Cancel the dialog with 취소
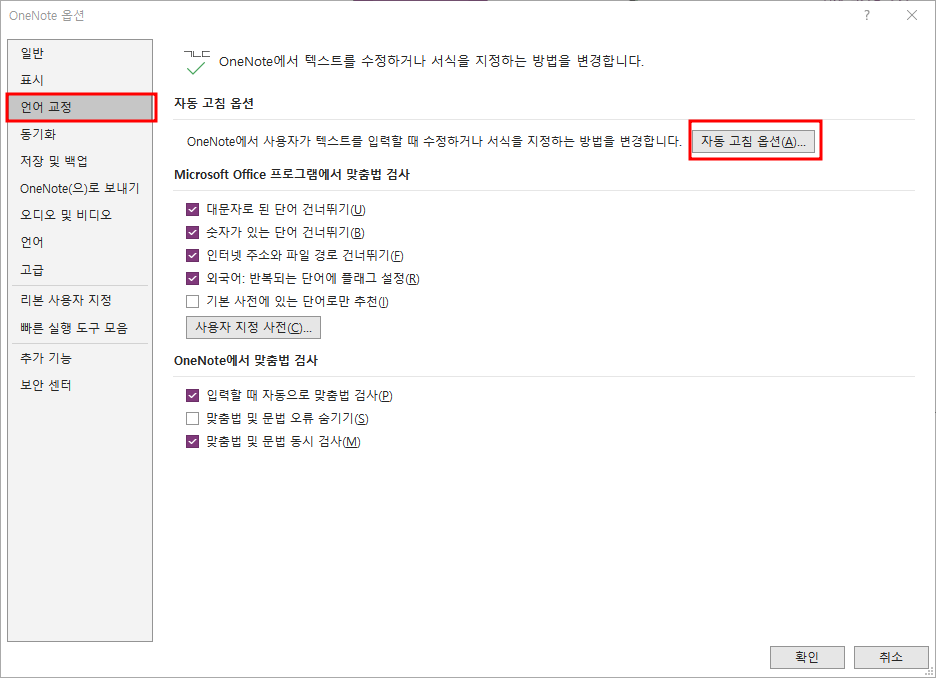 (891, 657)
